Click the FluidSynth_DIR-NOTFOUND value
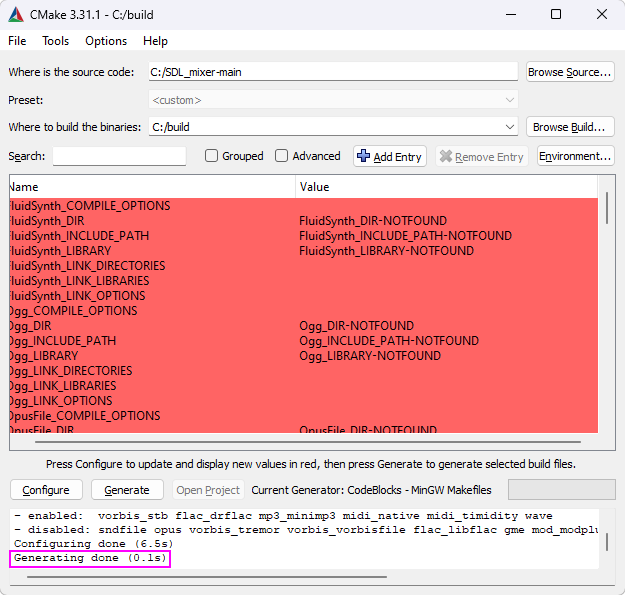The height and width of the screenshot is (595, 625). coord(373,221)
